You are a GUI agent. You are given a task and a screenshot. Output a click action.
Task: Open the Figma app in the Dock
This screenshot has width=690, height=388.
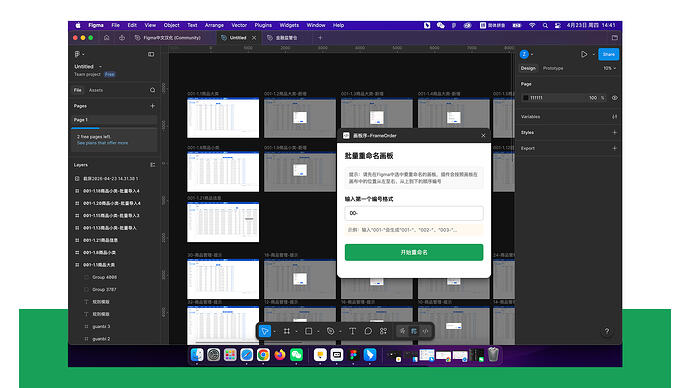(353, 355)
